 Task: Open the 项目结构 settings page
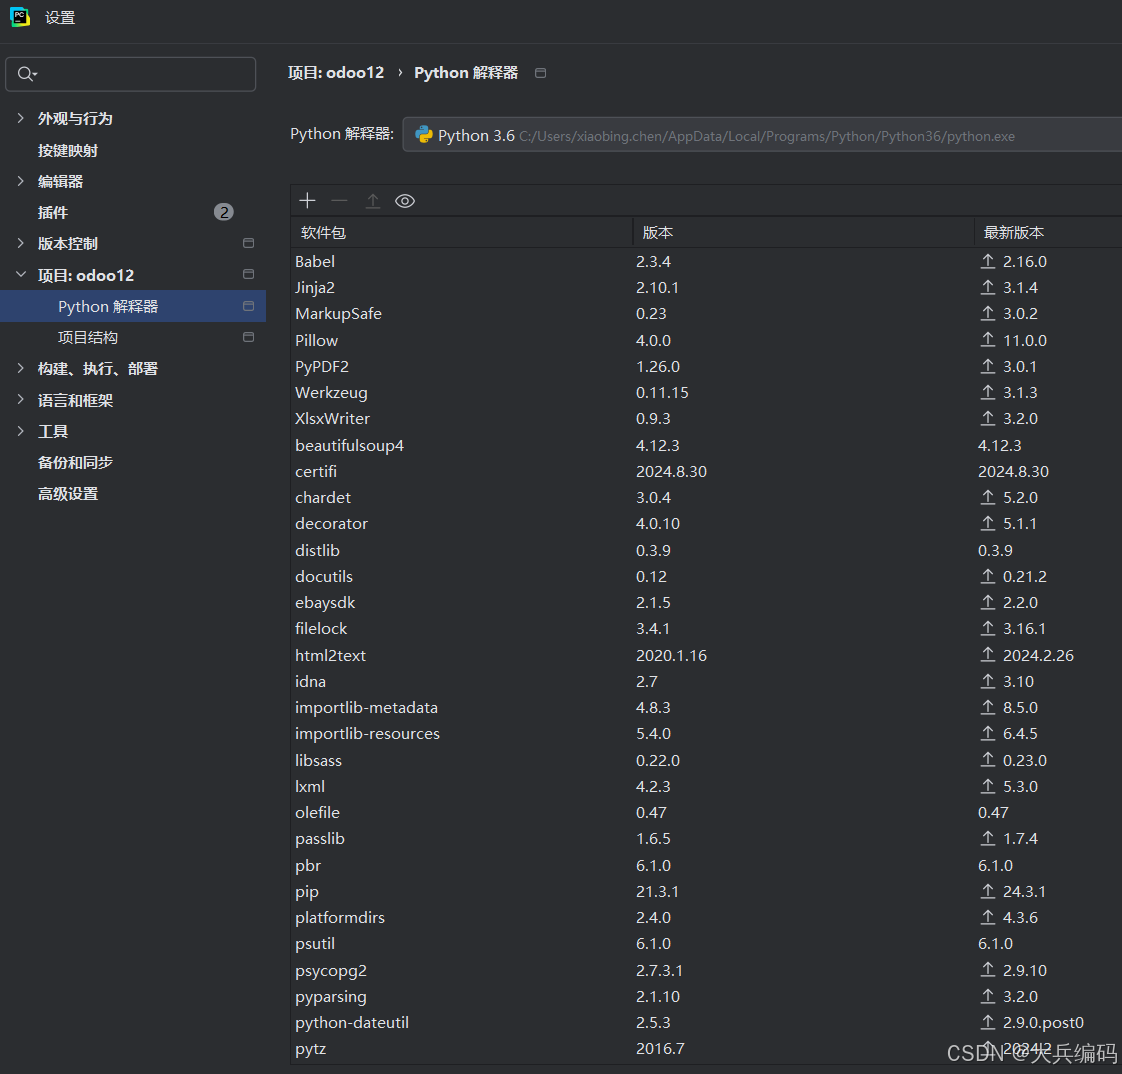coord(88,337)
